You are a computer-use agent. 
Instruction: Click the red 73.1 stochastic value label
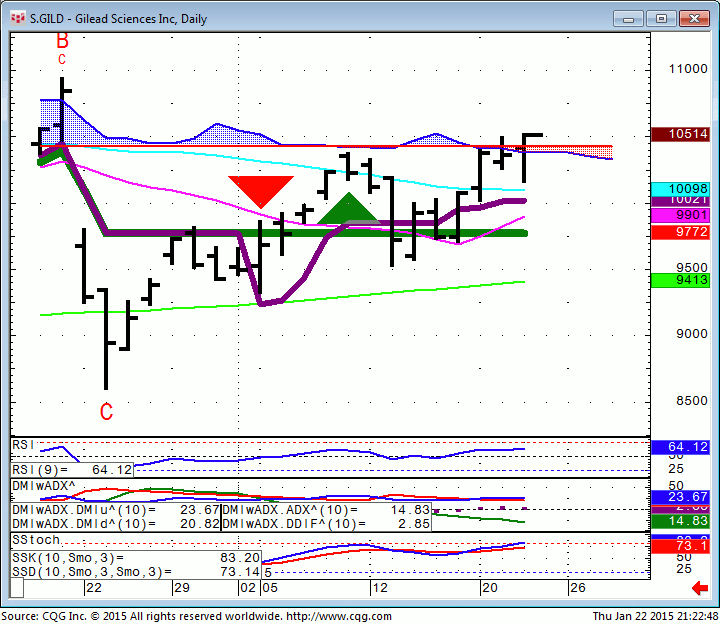(681, 546)
